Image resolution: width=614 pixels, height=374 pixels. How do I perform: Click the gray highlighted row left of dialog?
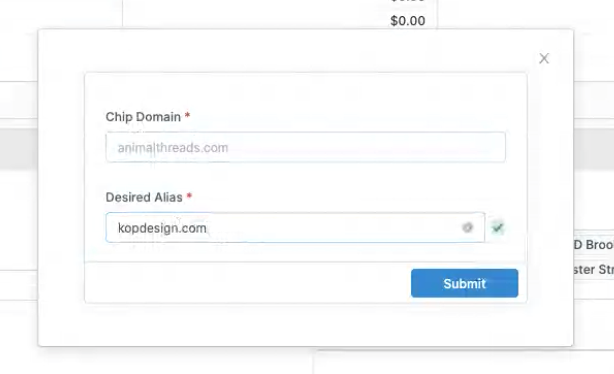click(19, 149)
